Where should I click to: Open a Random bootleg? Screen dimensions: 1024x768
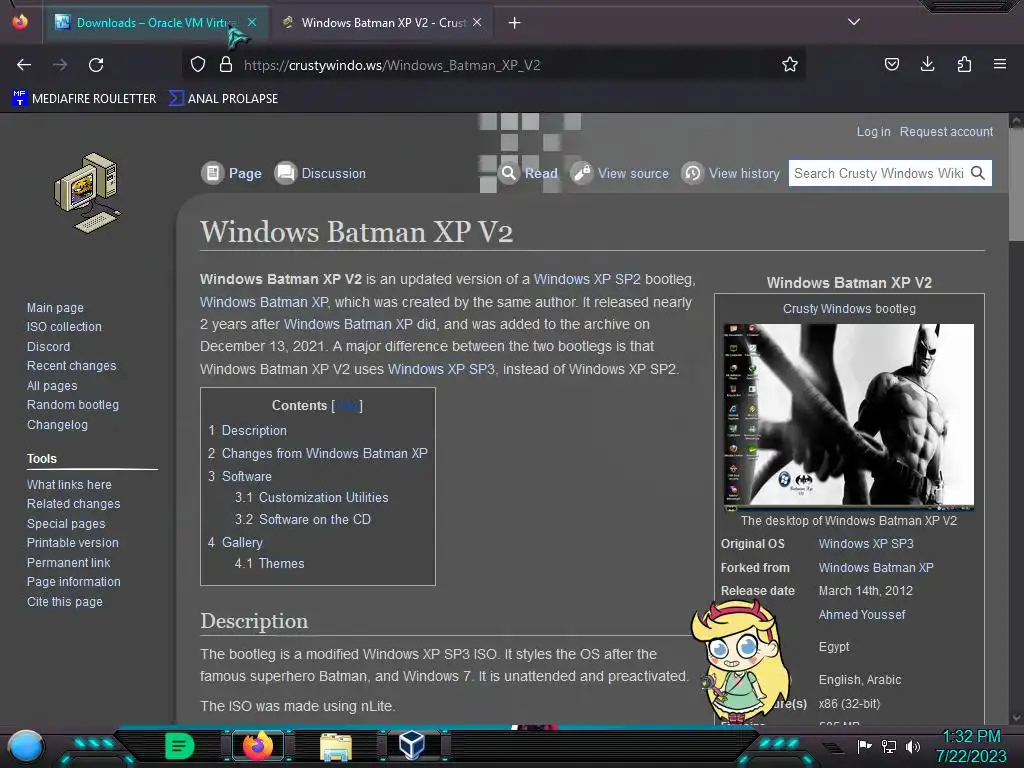(x=73, y=405)
